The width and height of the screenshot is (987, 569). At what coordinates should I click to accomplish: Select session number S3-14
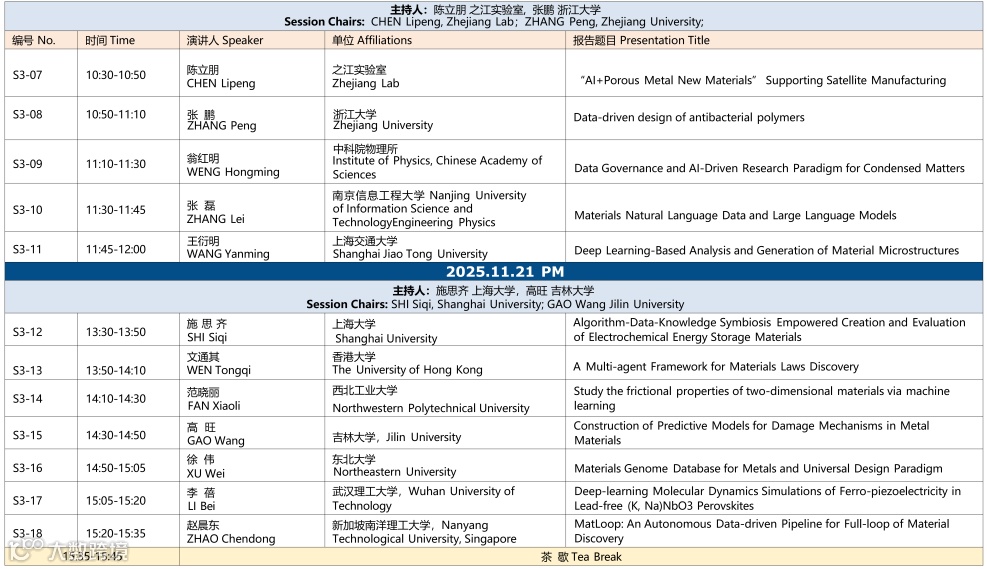28,399
